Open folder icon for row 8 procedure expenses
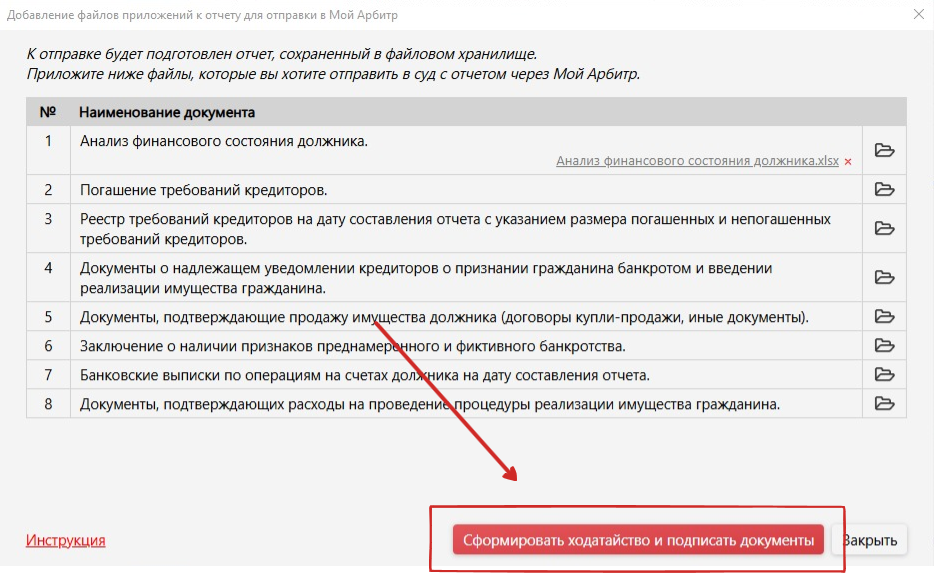This screenshot has width=935, height=576. pos(884,404)
